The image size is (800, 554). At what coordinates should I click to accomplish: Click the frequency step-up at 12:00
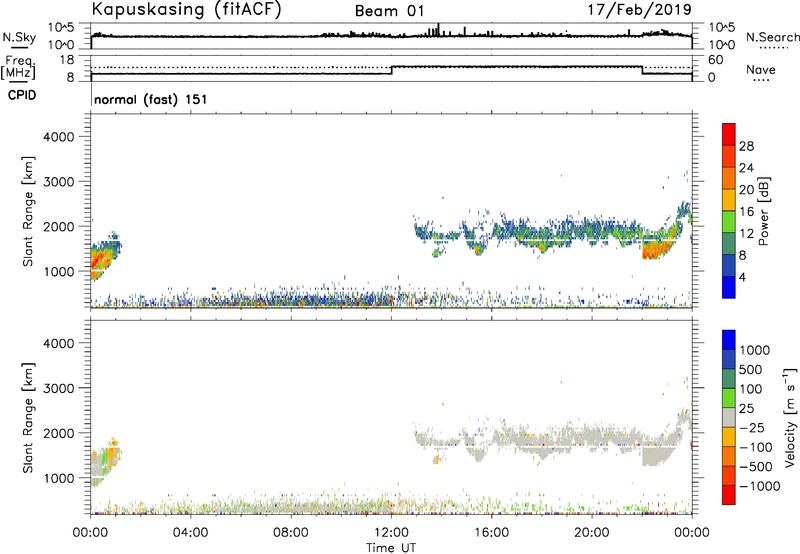(x=391, y=70)
